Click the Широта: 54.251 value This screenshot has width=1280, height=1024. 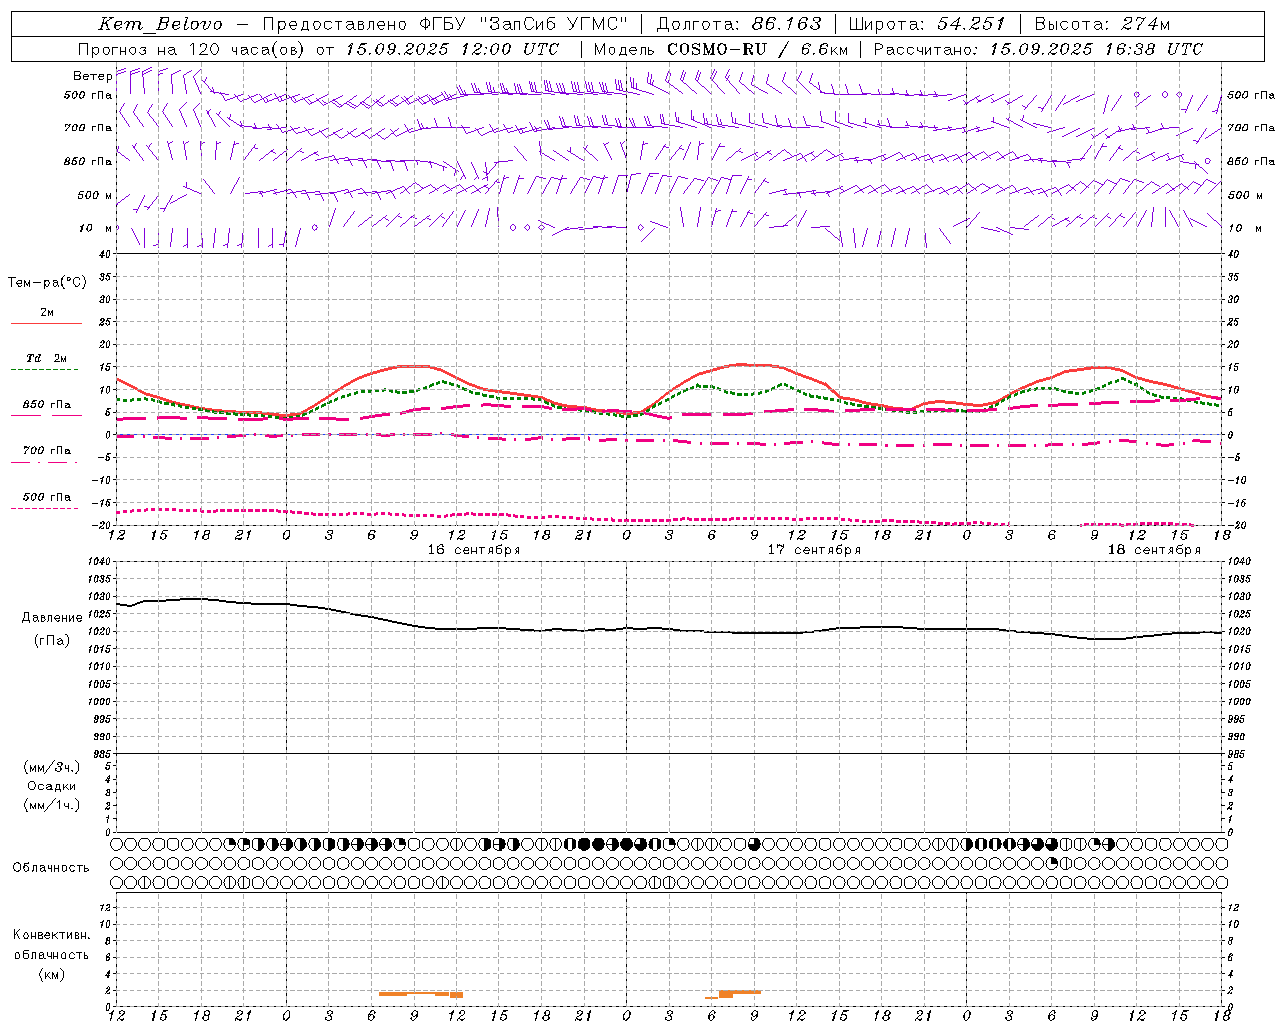pos(927,24)
